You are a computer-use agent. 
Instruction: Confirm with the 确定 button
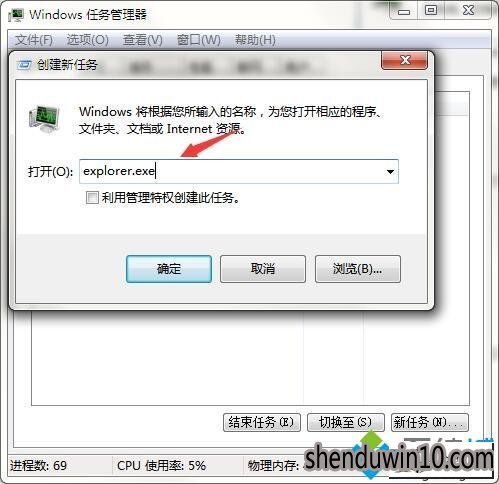(169, 269)
